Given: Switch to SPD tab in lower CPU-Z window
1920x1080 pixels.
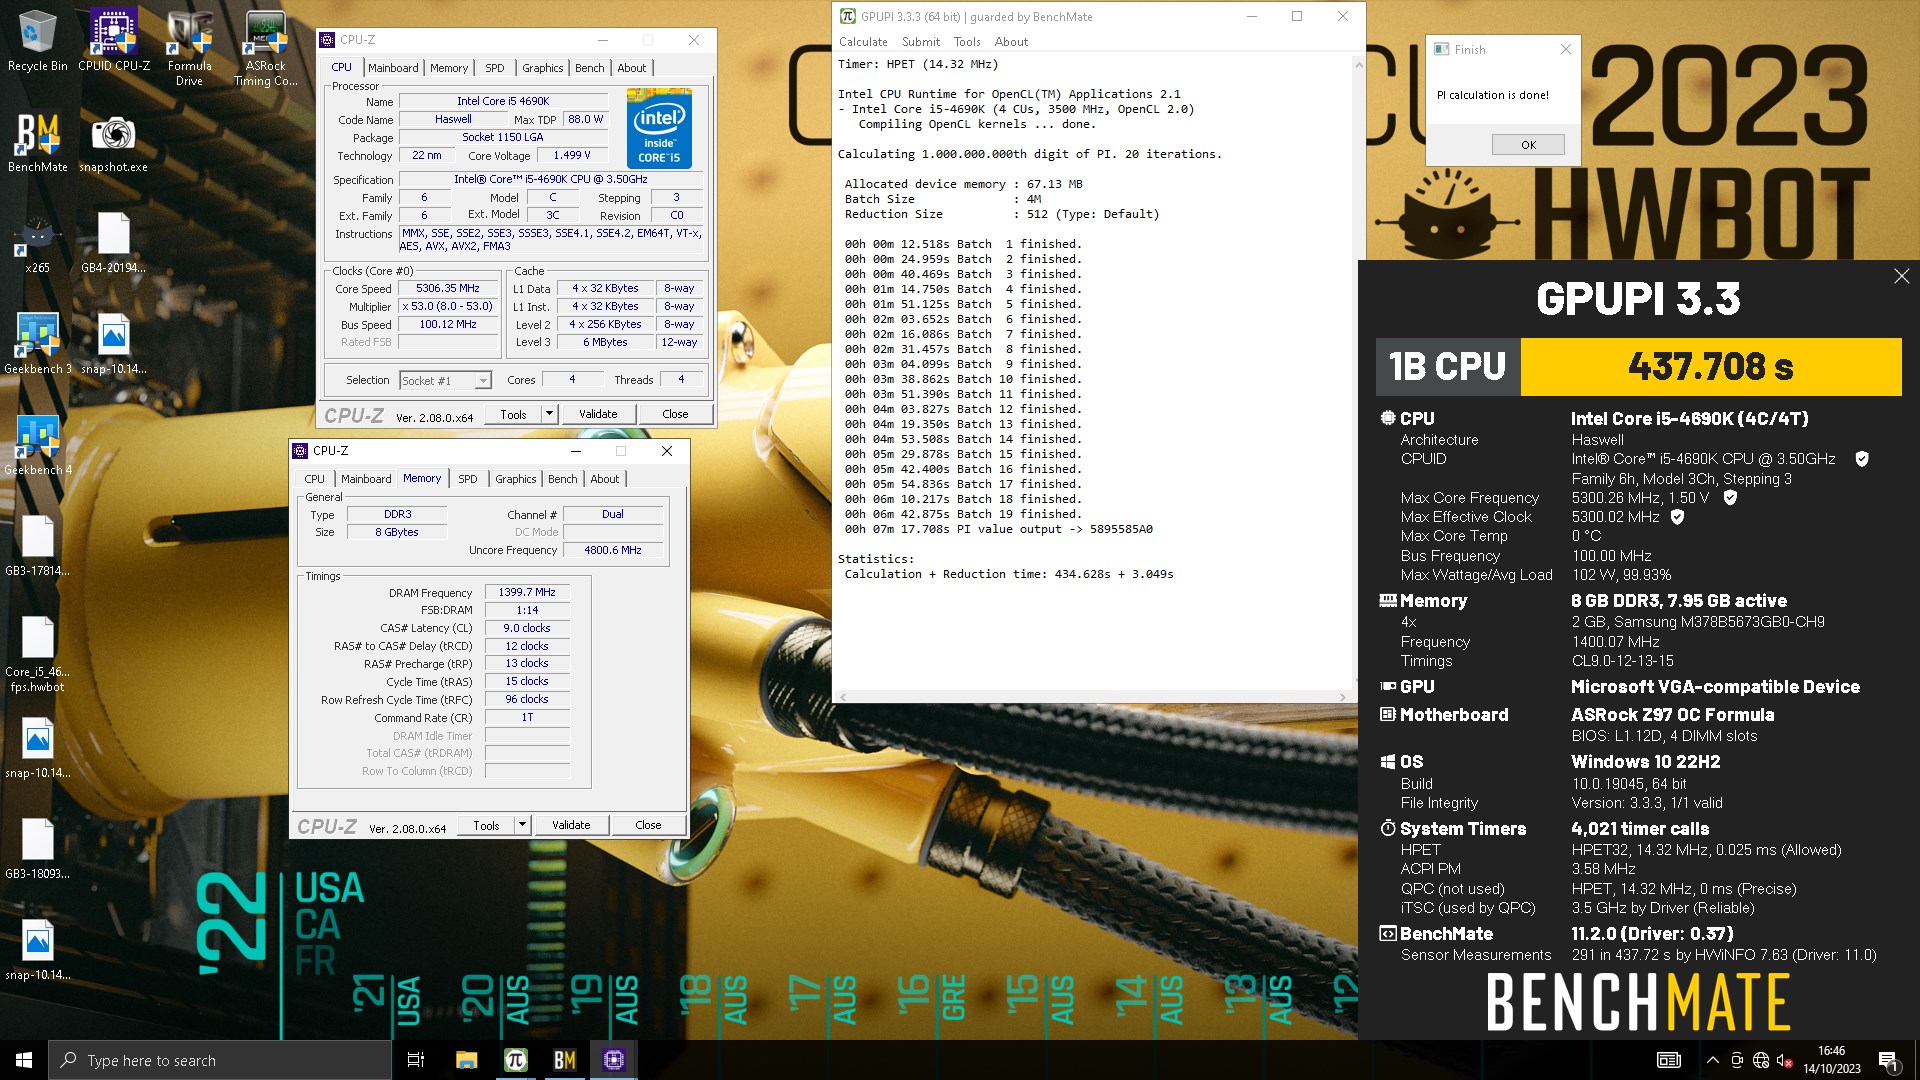Looking at the screenshot, I should click(x=468, y=479).
